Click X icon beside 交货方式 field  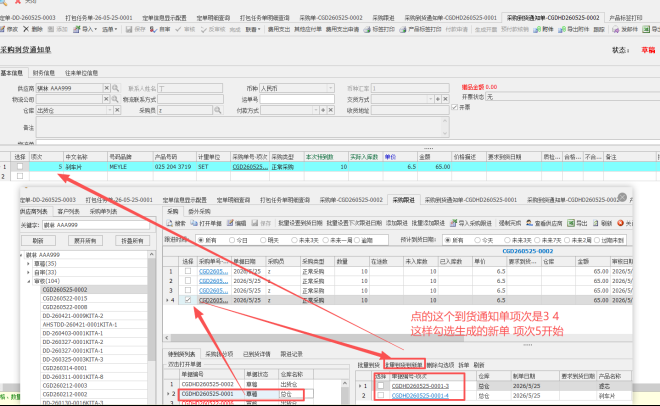point(445,99)
